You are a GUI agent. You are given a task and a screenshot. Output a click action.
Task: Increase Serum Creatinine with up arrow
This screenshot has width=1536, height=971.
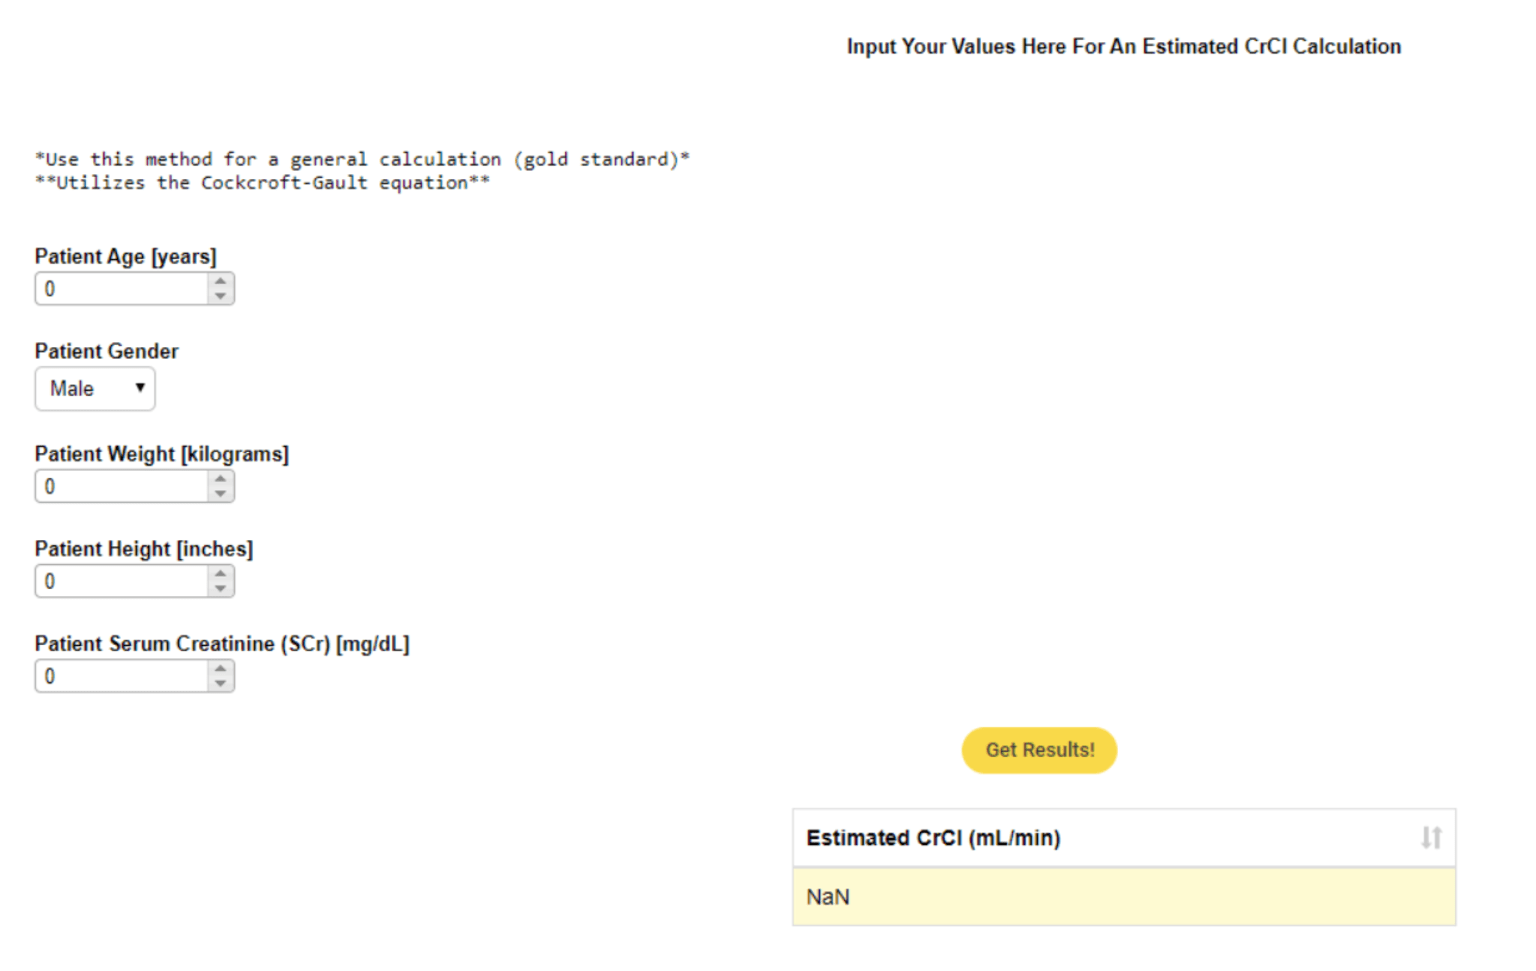click(221, 668)
